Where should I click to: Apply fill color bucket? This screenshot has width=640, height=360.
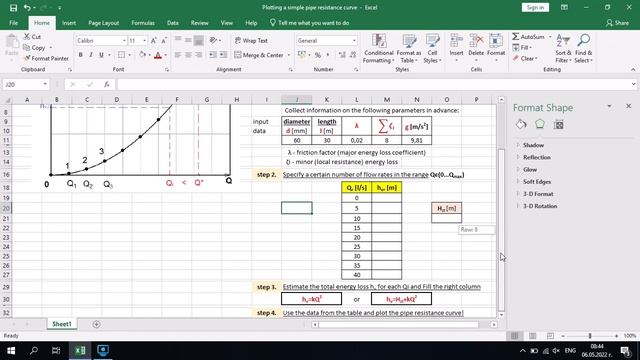pyautogui.click(x=142, y=55)
